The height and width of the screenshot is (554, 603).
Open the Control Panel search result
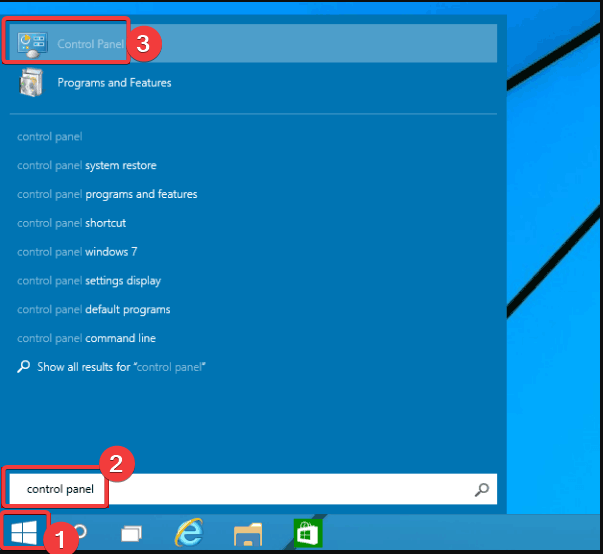click(x=253, y=43)
